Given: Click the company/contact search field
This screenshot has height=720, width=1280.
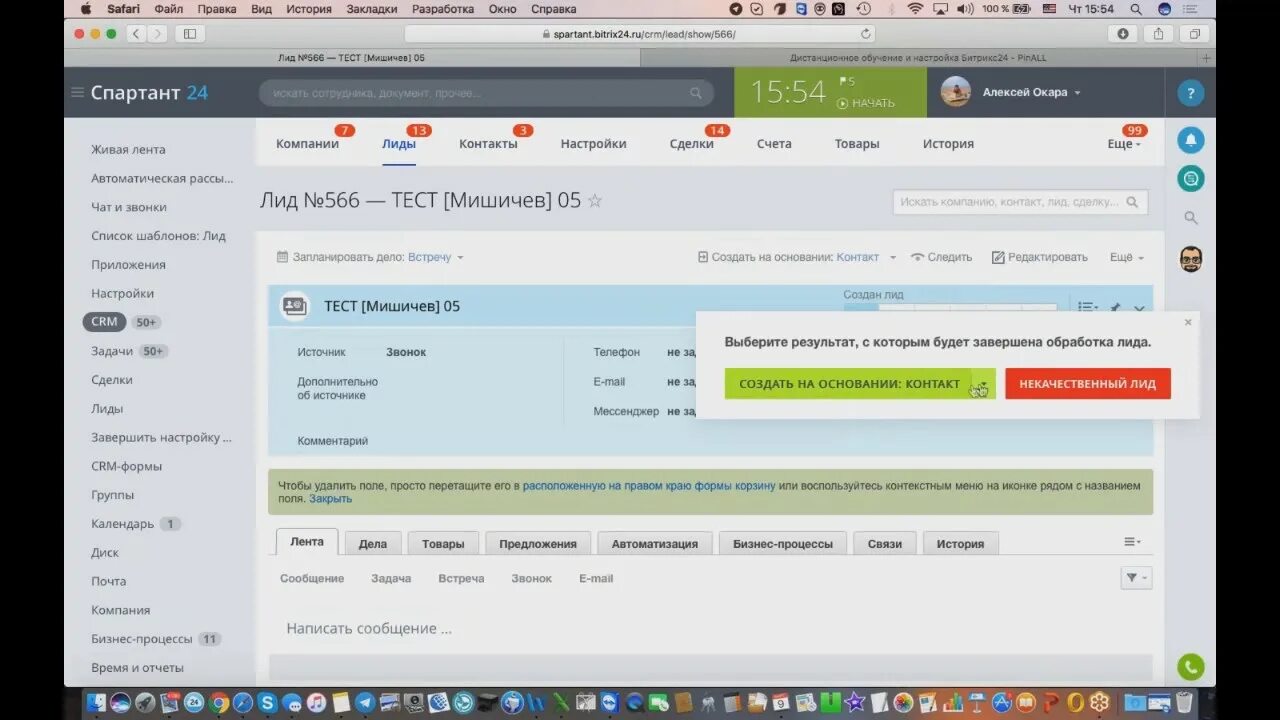Looking at the screenshot, I should tap(1020, 202).
